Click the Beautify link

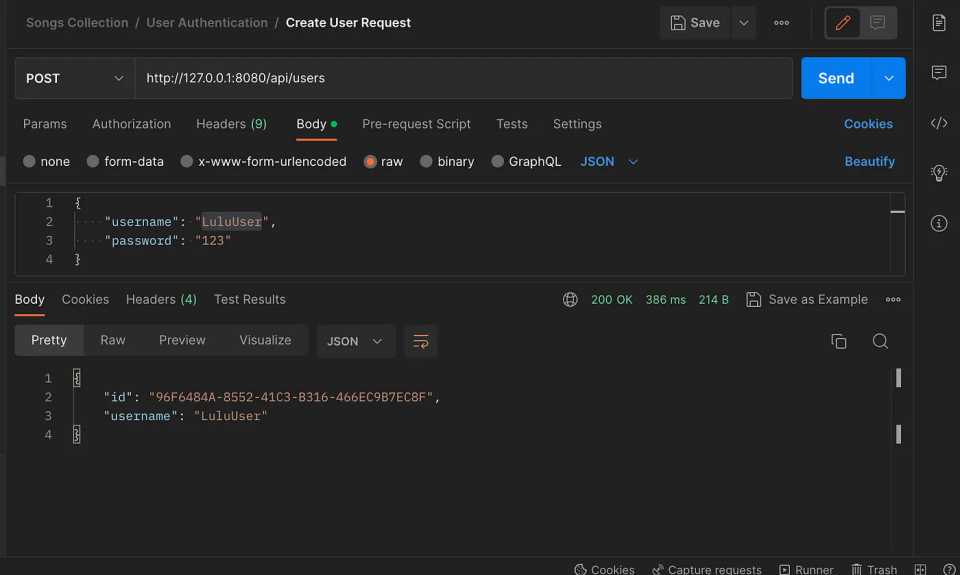(869, 162)
